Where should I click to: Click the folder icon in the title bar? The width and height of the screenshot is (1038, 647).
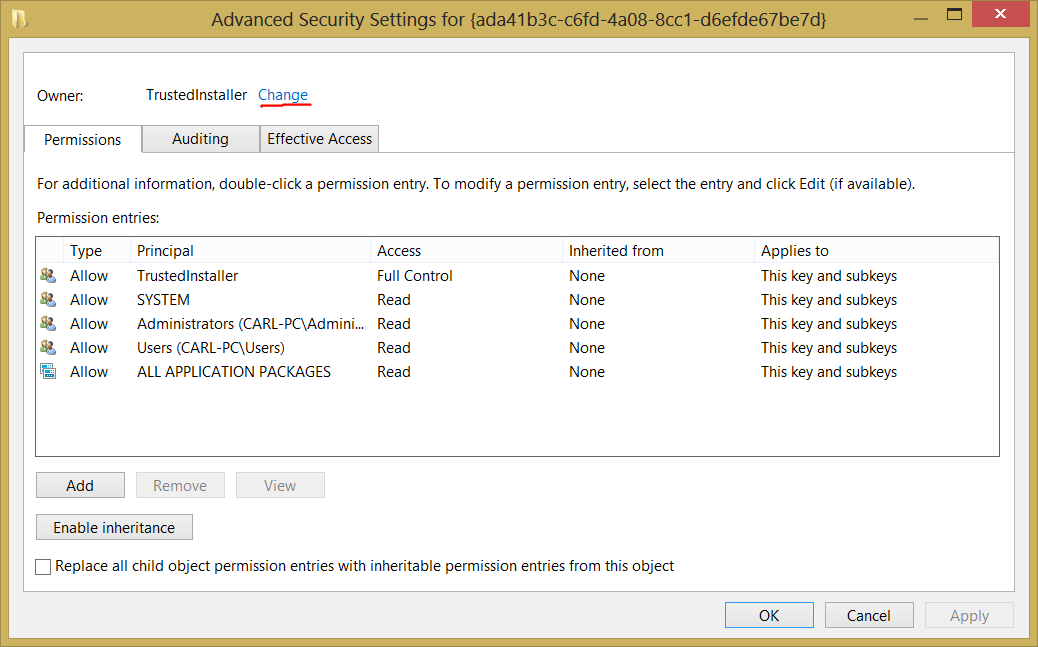(20, 19)
